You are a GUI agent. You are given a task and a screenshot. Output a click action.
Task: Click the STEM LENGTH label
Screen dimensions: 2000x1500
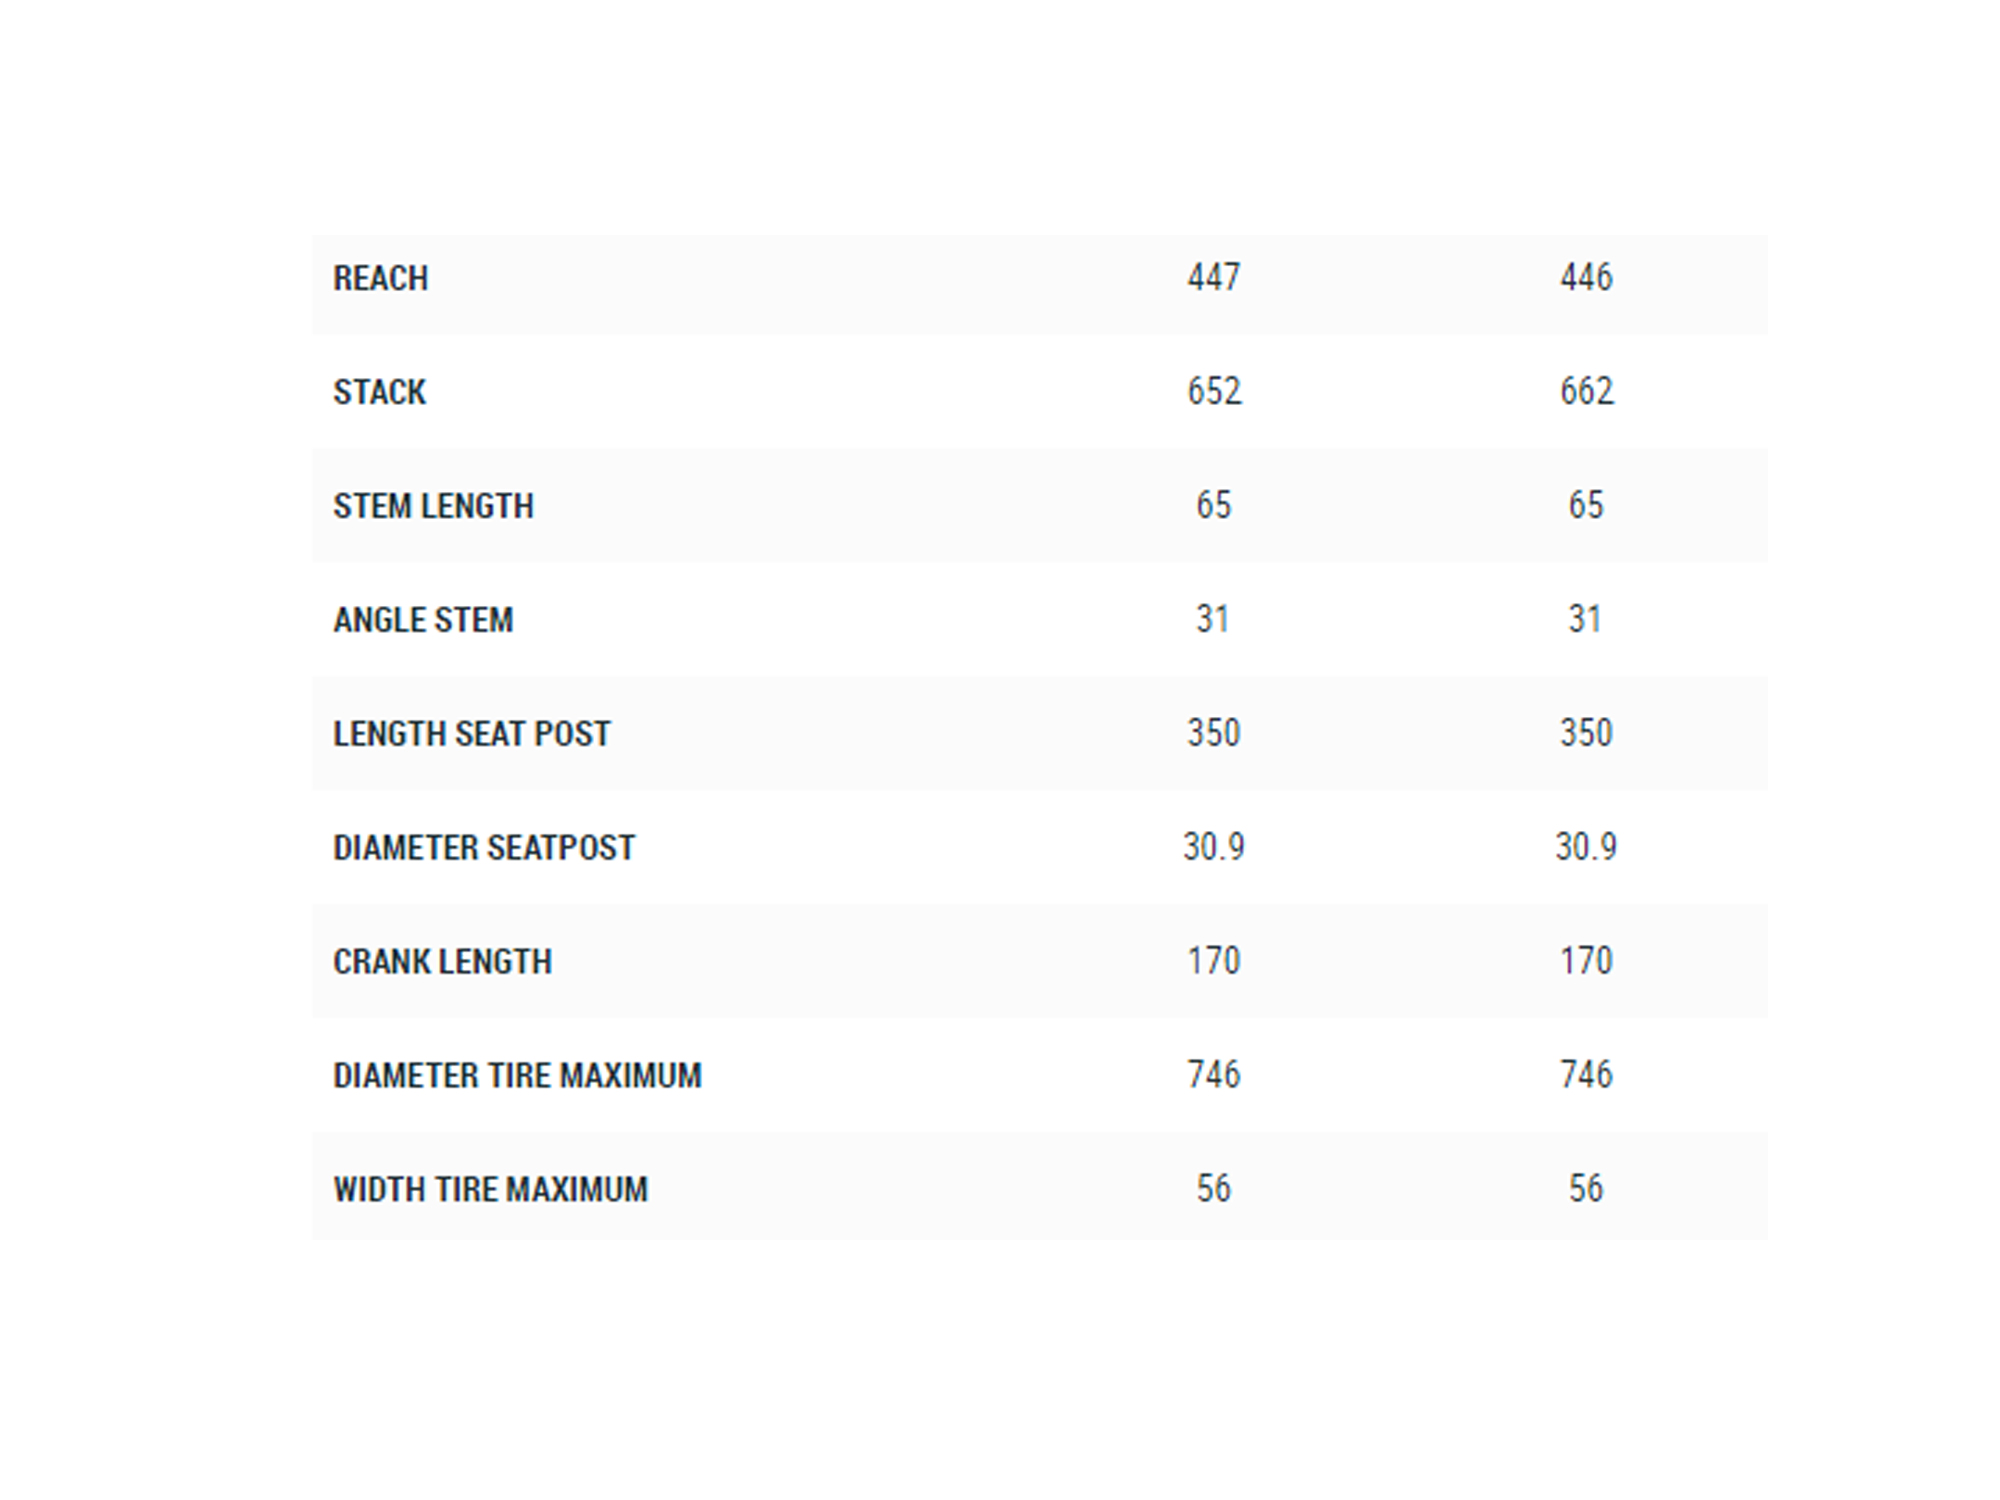(x=433, y=506)
